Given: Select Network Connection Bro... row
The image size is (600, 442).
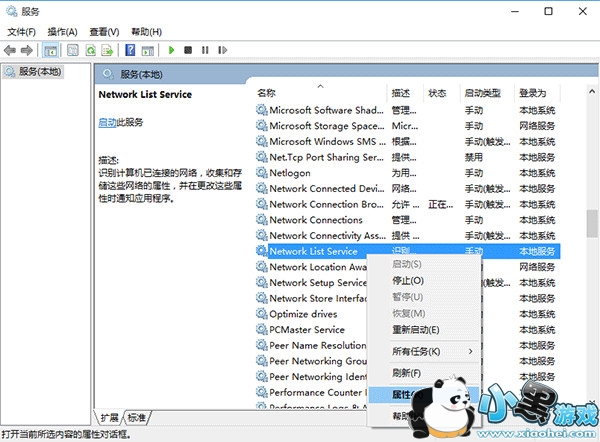Looking at the screenshot, I should click(x=408, y=204).
